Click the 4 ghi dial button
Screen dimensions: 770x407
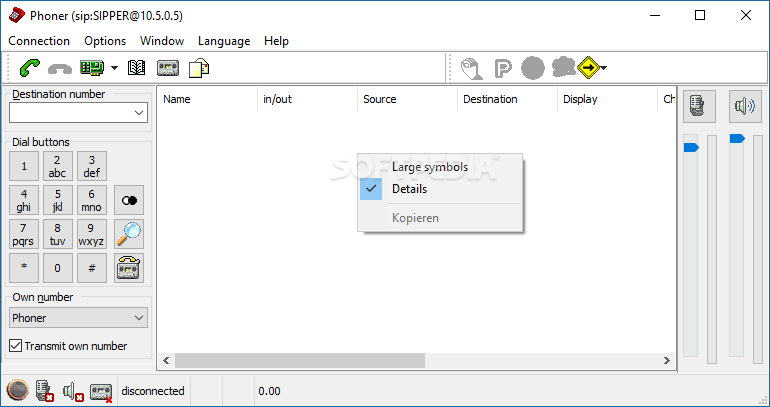tap(24, 200)
